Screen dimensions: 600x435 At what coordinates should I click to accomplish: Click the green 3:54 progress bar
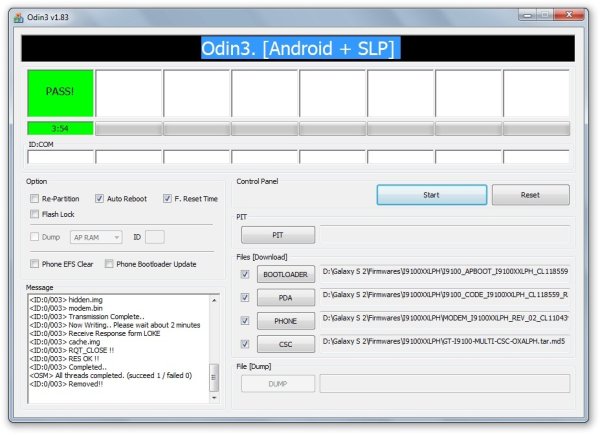pyautogui.click(x=60, y=129)
